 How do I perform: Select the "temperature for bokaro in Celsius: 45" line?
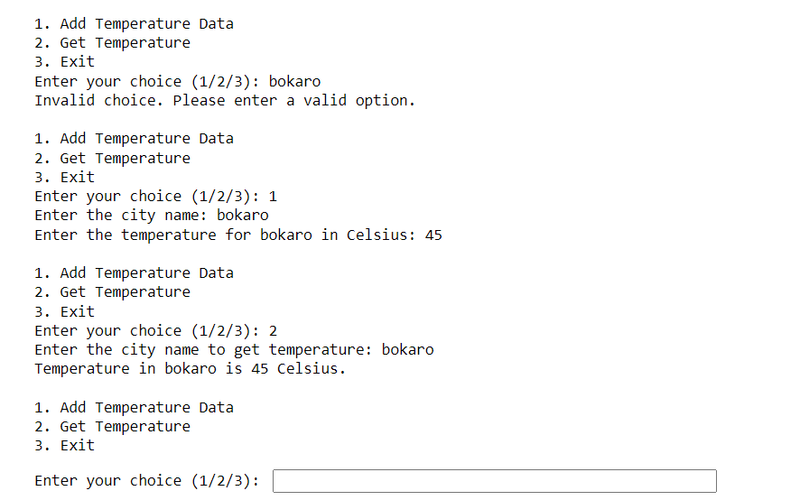coord(238,235)
